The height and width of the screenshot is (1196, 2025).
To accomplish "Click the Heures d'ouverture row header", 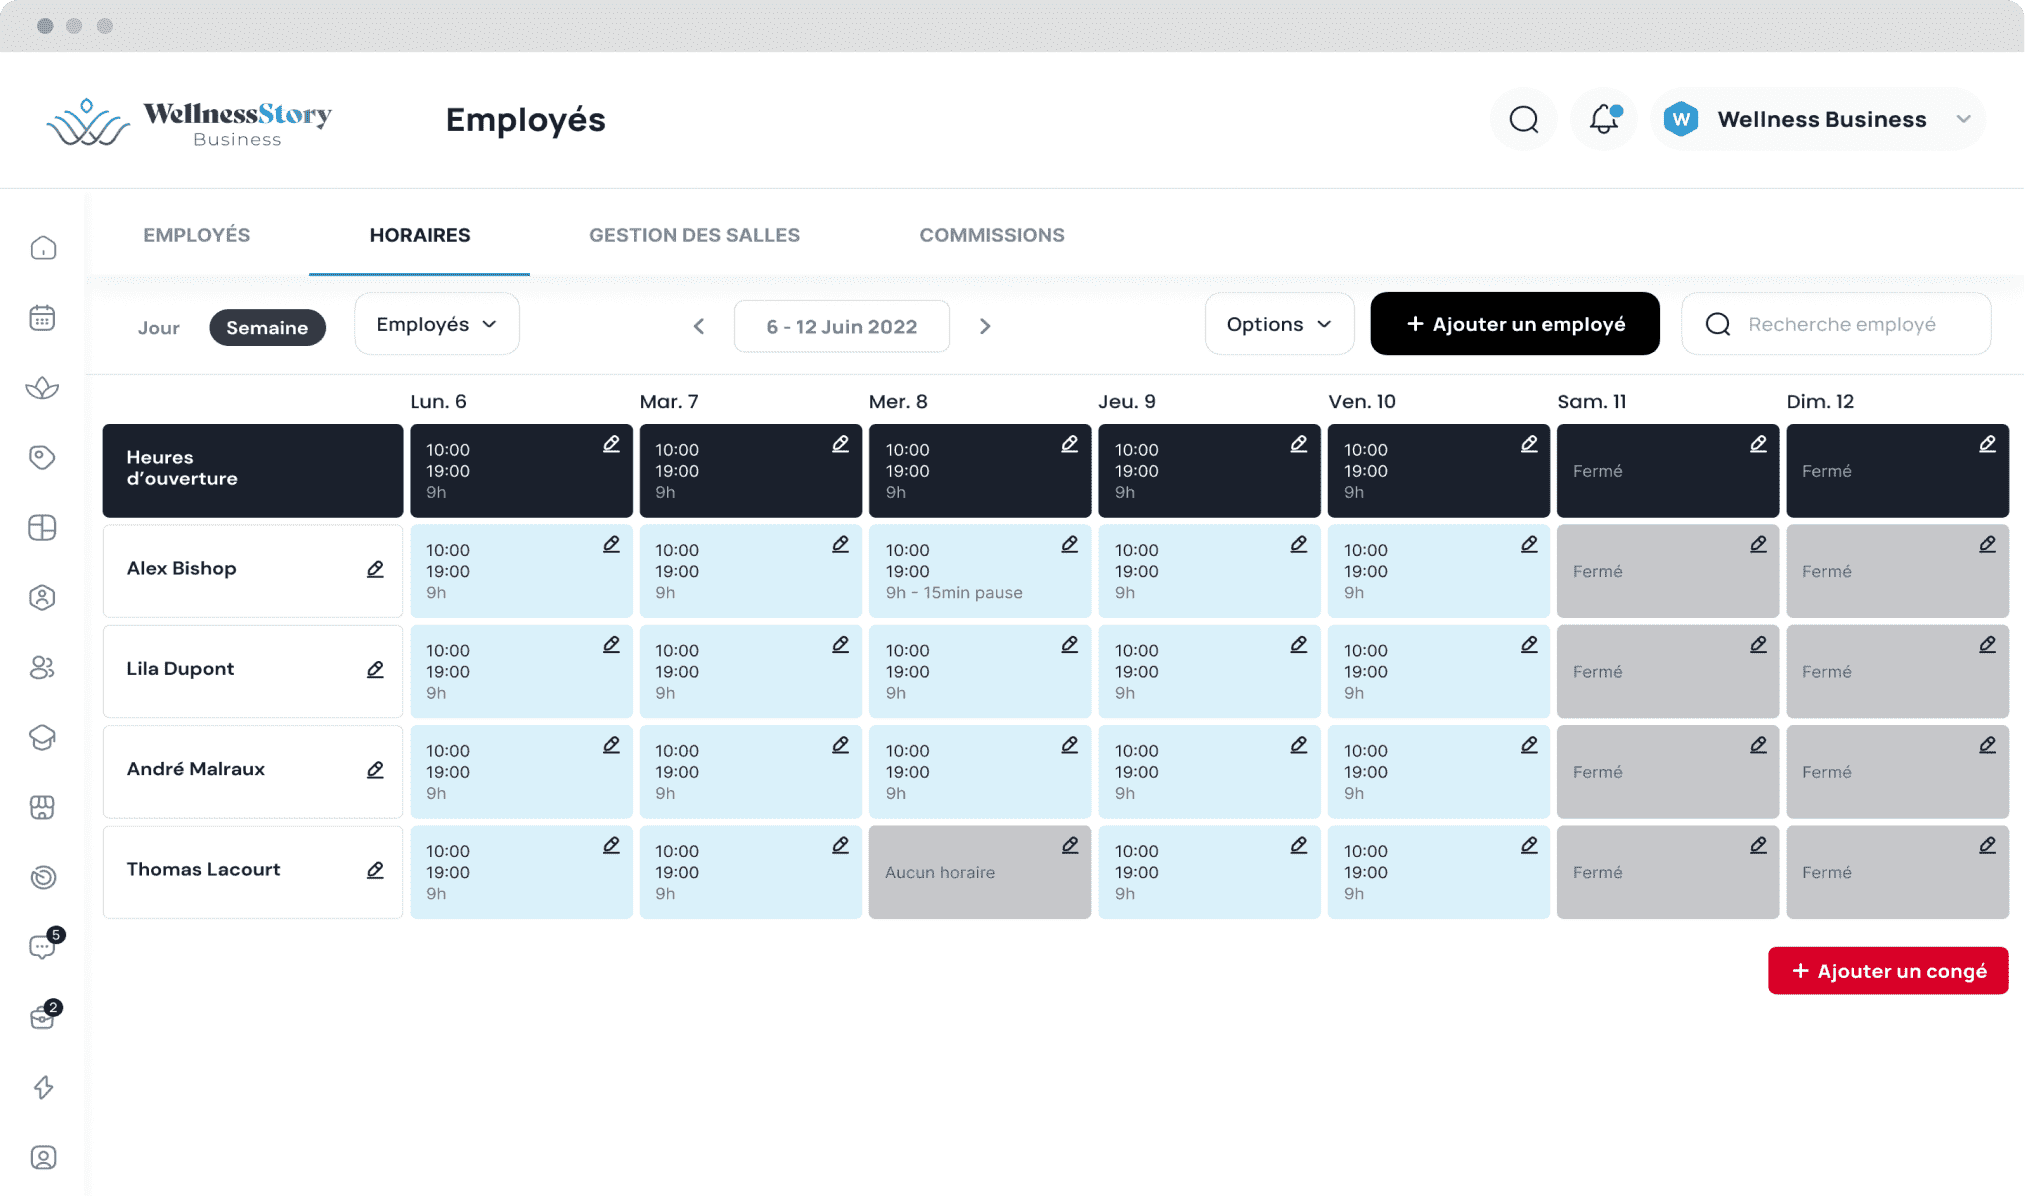I will 253,471.
